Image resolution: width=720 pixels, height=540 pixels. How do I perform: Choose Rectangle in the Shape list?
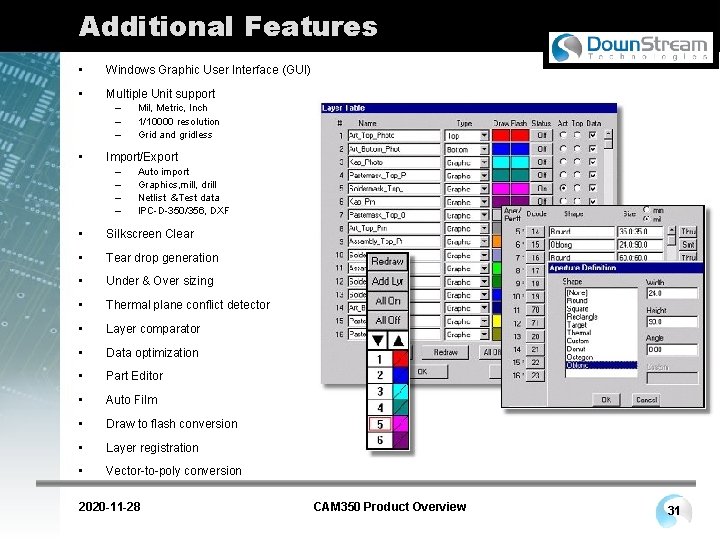tap(582, 316)
